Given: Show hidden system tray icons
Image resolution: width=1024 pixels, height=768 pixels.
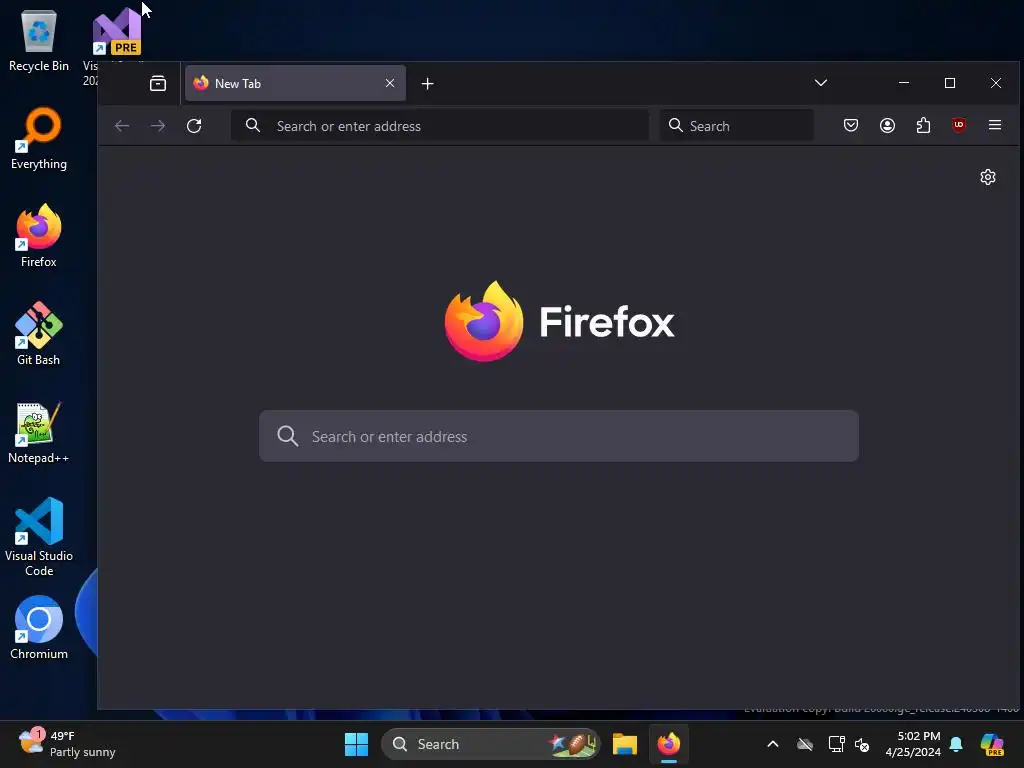Looking at the screenshot, I should click(773, 744).
